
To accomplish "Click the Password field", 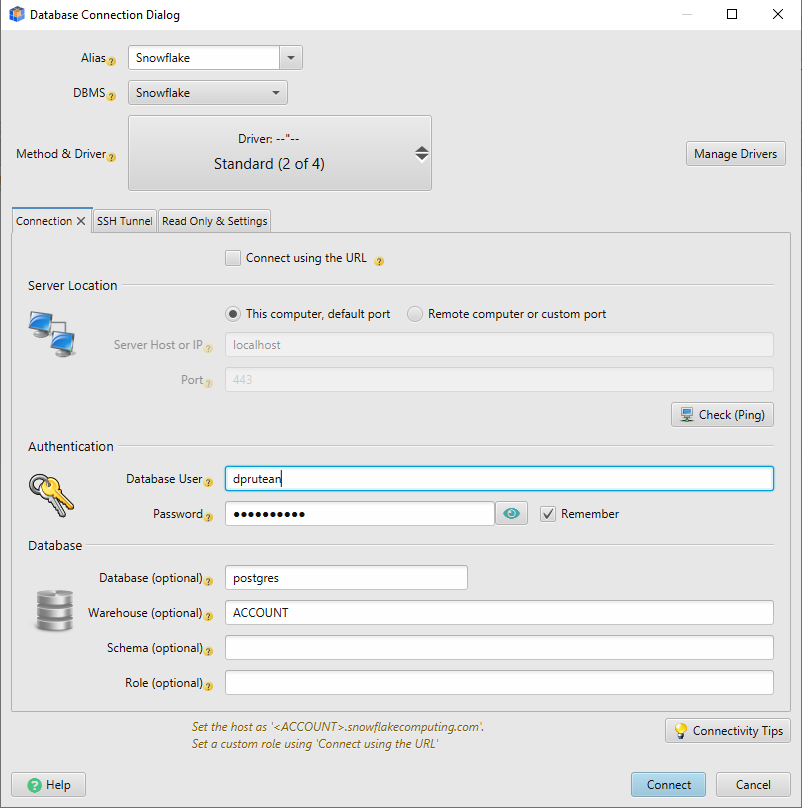I will pos(360,514).
